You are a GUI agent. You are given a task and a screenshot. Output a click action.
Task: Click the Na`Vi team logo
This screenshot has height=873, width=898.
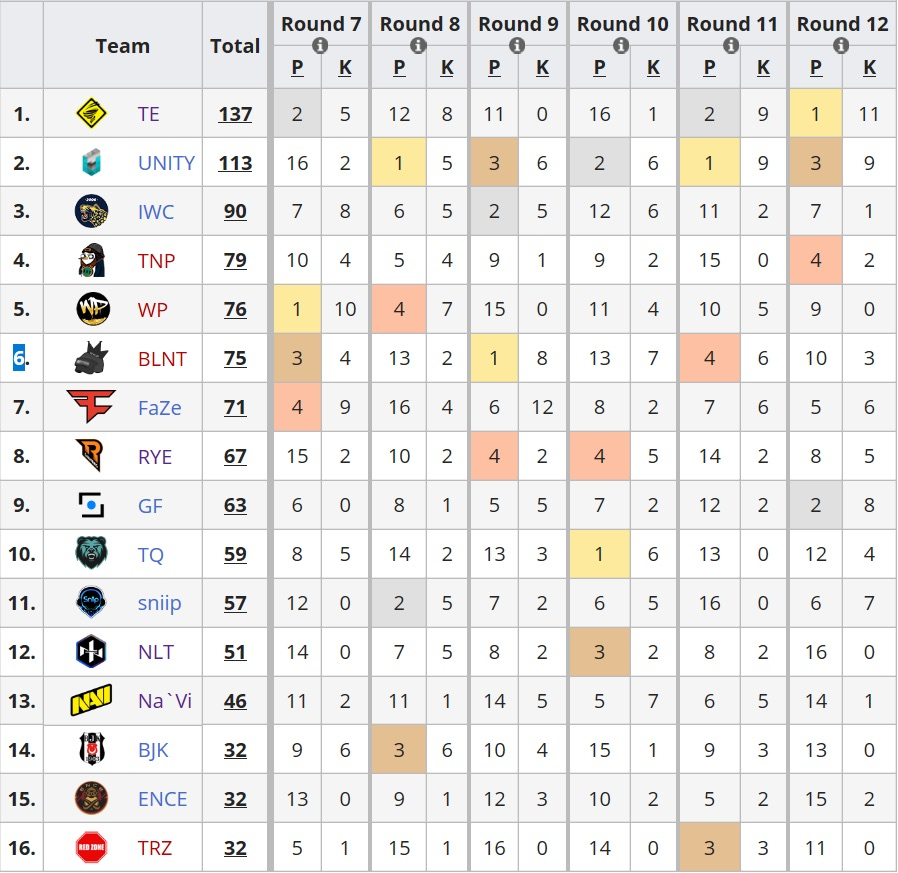[91, 700]
